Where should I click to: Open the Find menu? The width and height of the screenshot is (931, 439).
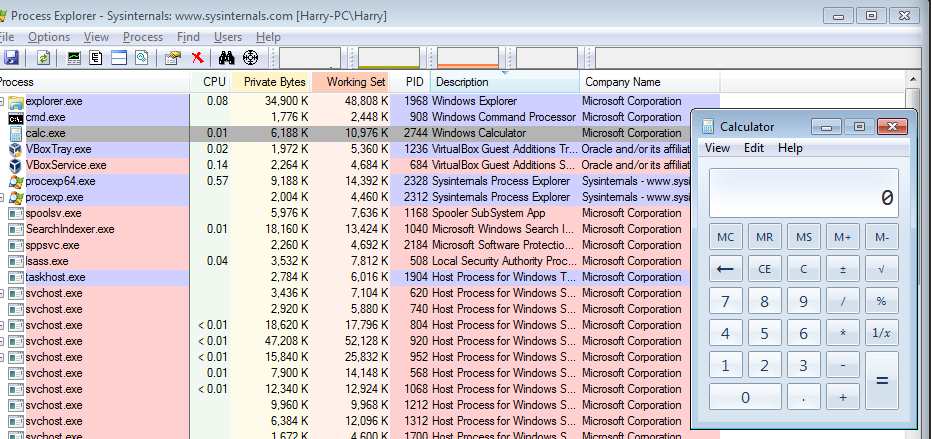tap(188, 37)
